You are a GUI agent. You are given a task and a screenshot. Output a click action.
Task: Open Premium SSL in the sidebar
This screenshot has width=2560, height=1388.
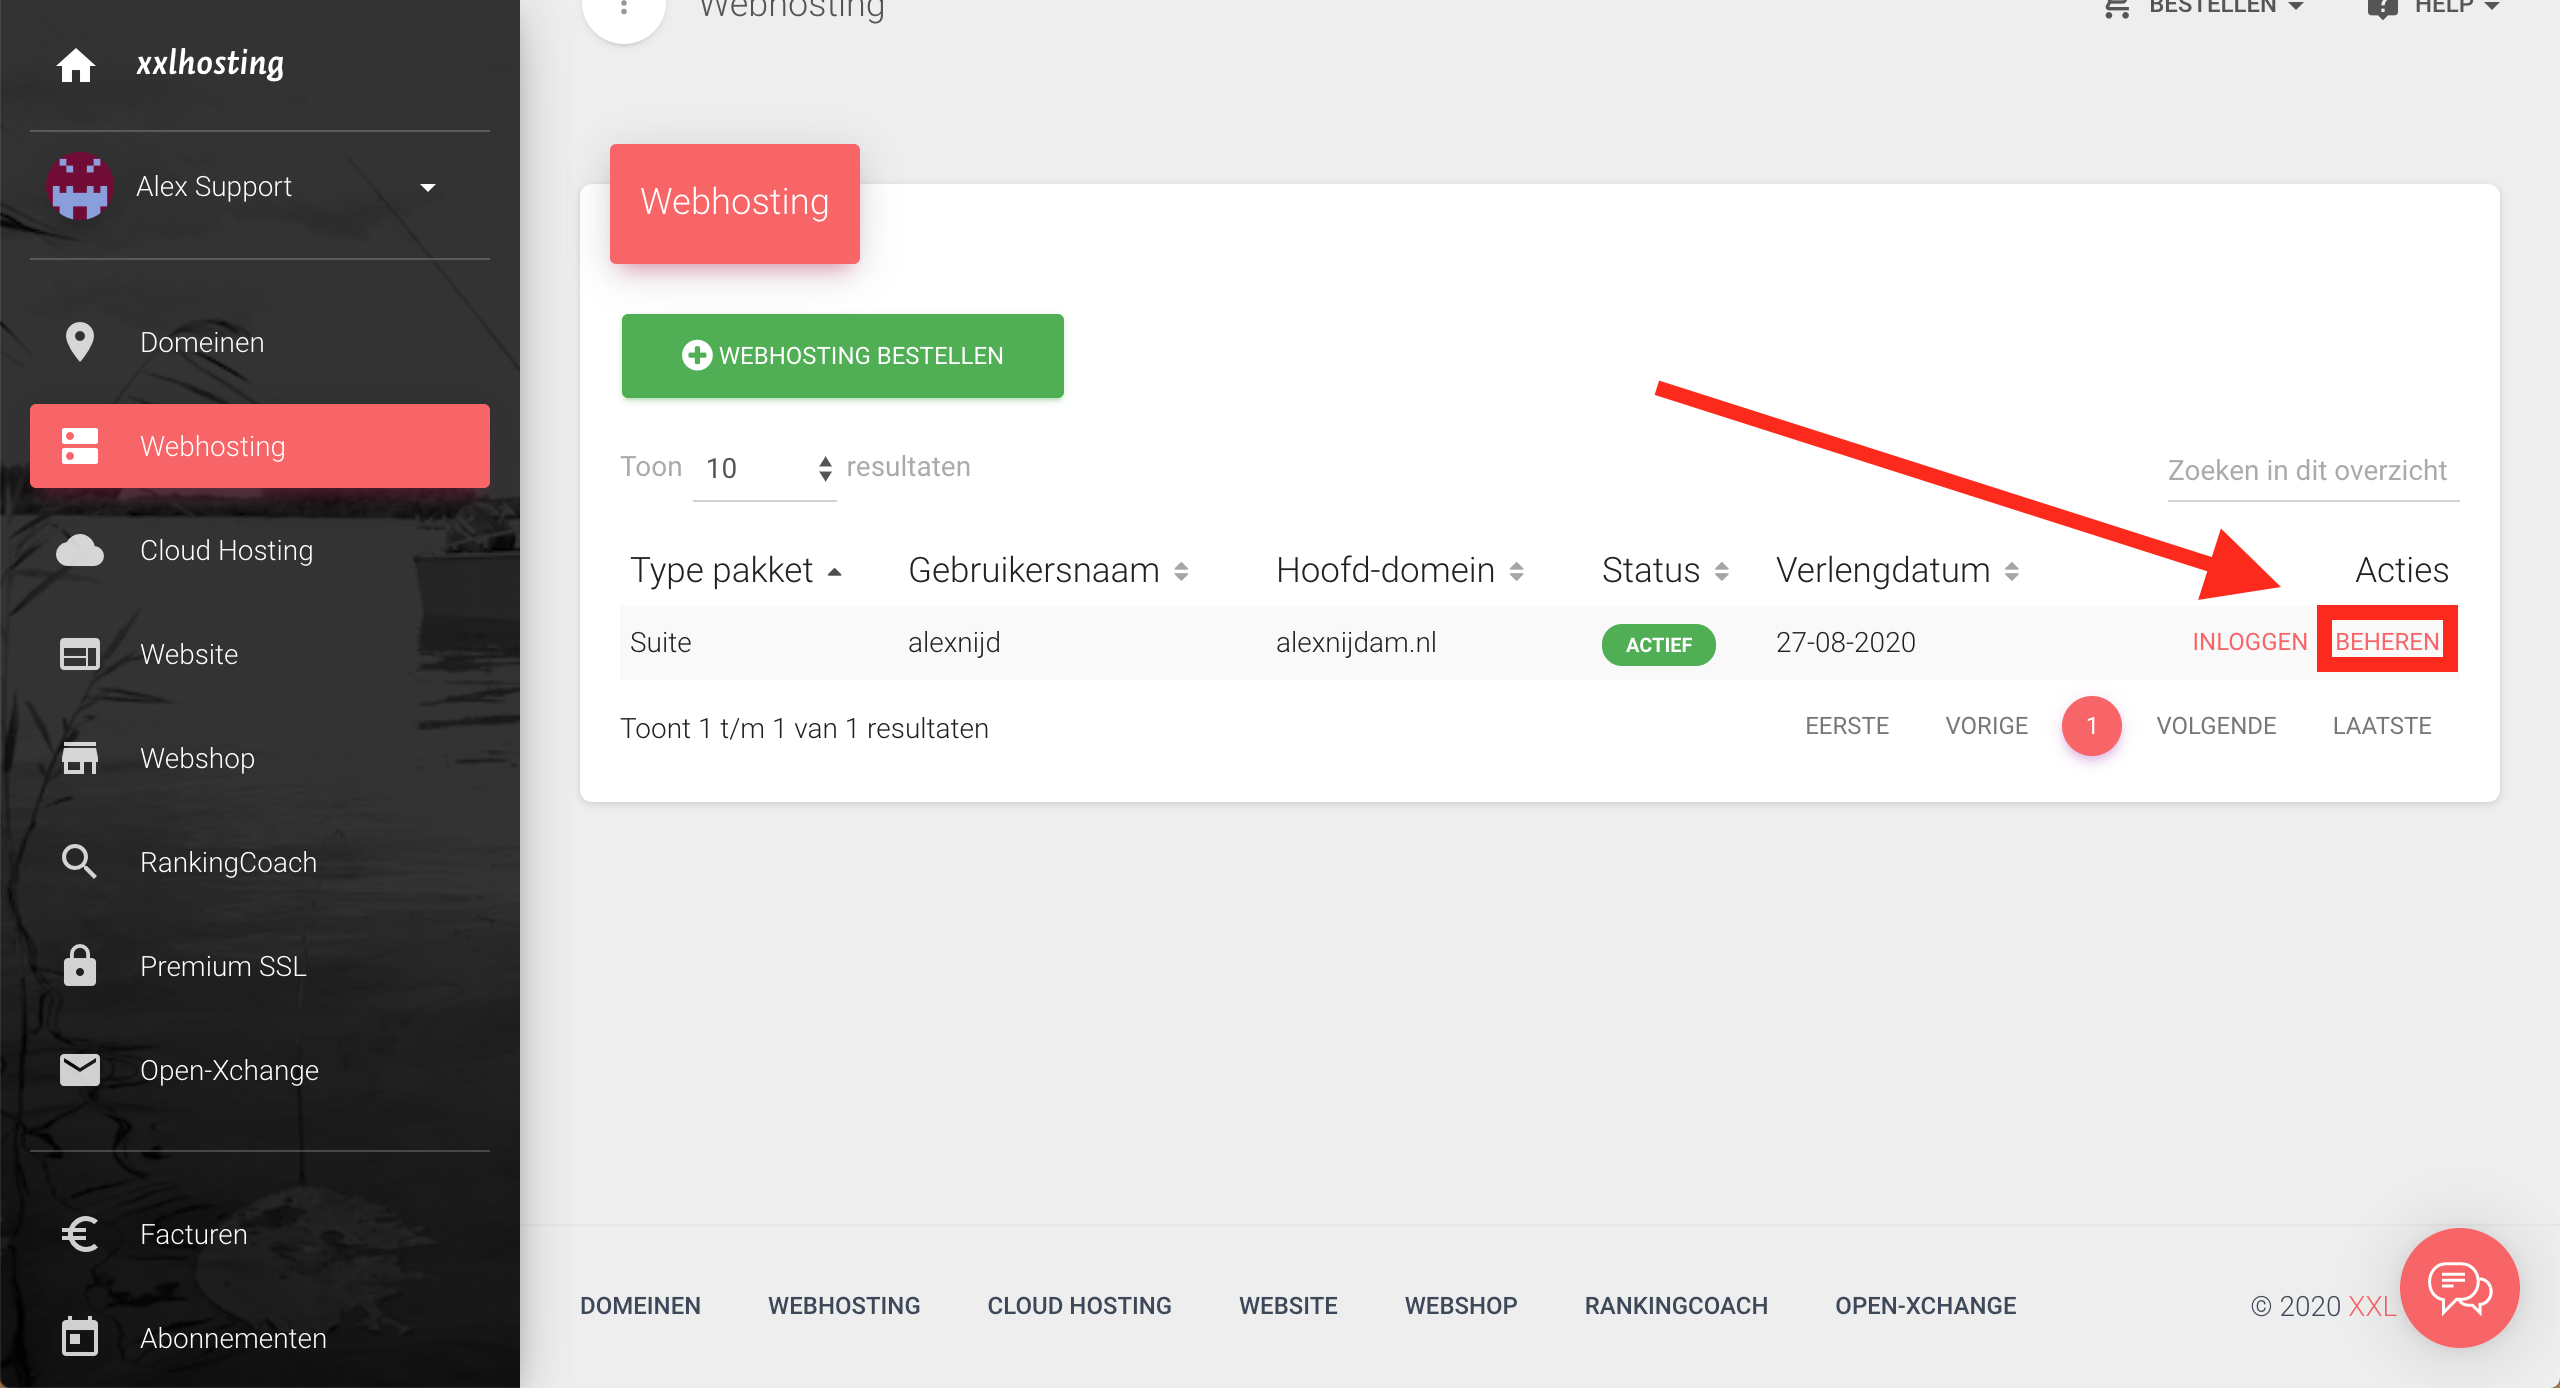260,966
